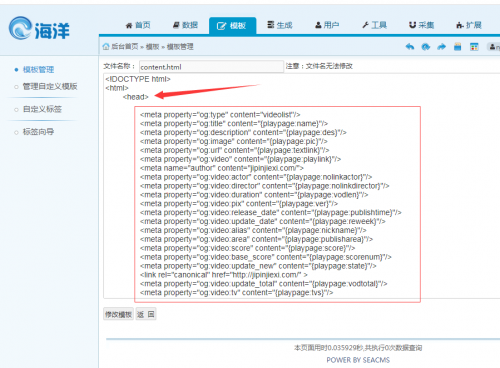Click the 海洋 logo

tap(39, 28)
